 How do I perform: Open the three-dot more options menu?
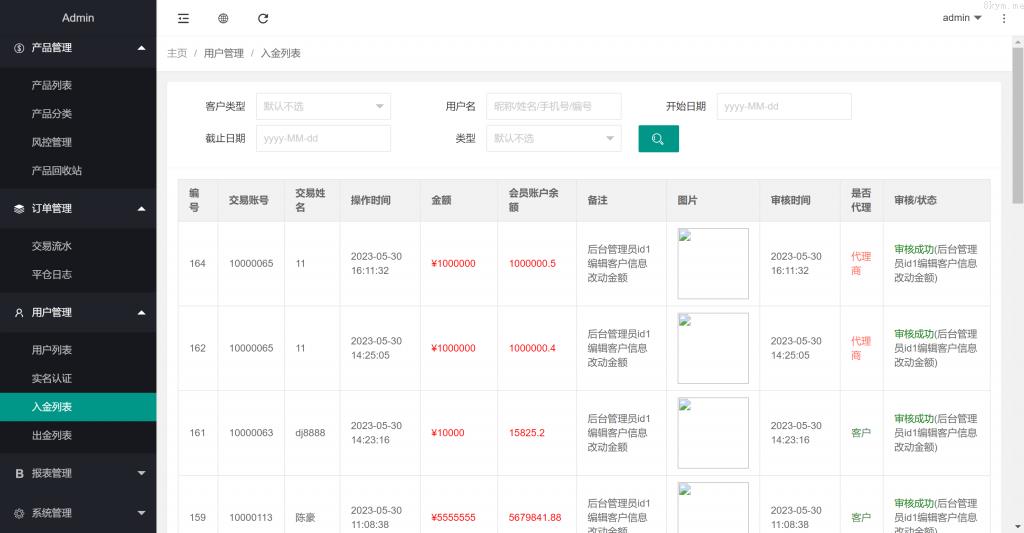(1004, 18)
